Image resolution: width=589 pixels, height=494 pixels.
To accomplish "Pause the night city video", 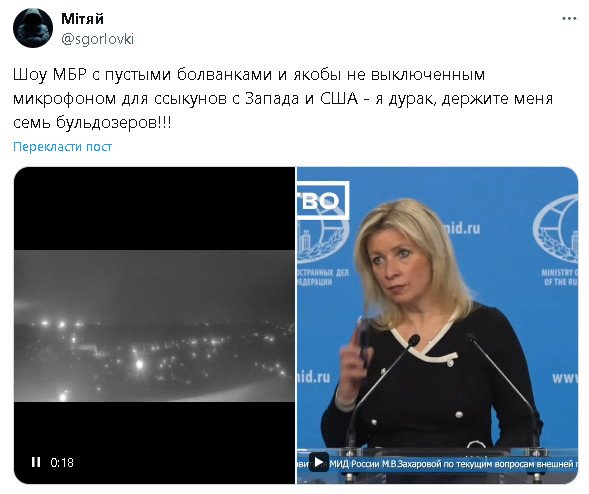I will click(36, 462).
